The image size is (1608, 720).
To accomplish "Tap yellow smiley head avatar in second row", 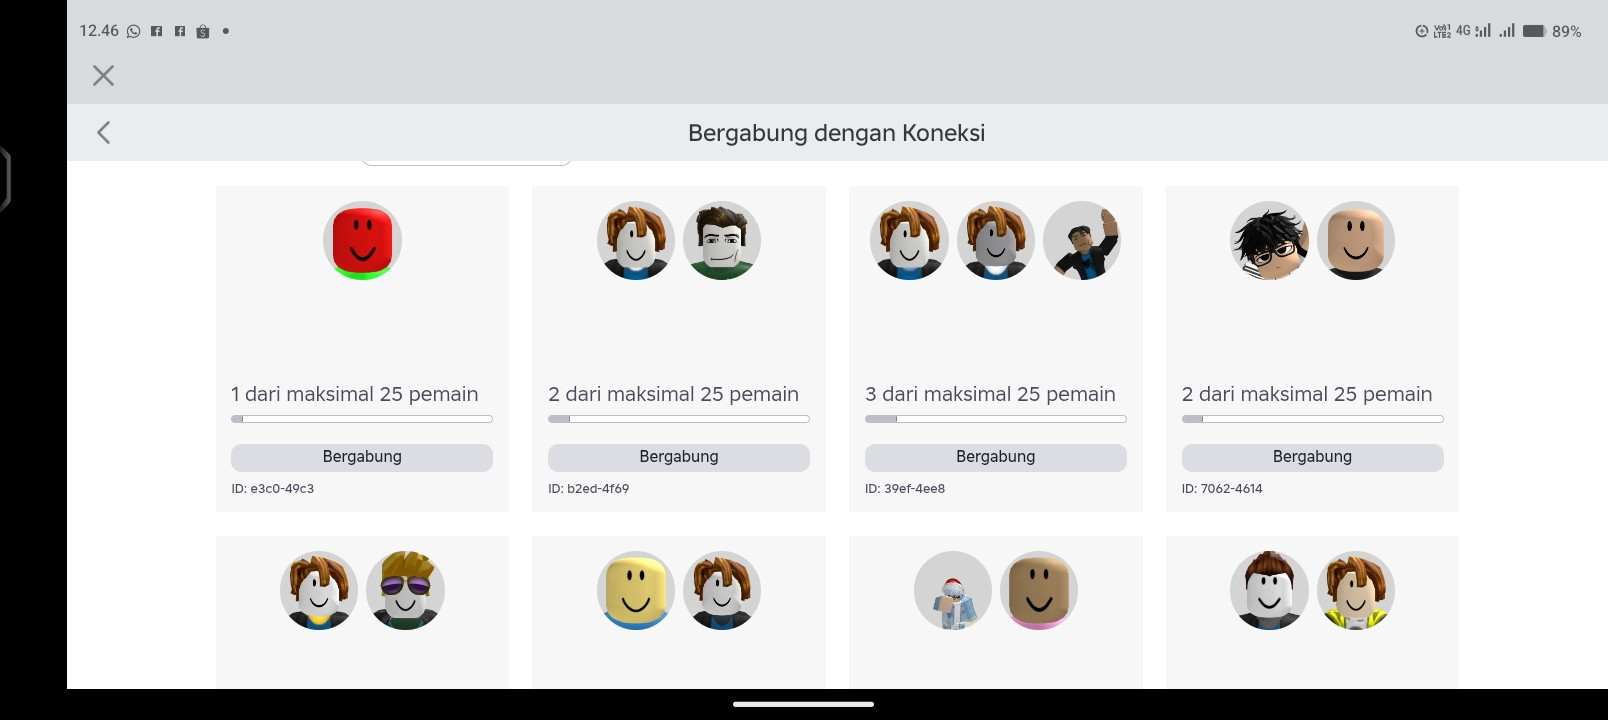I will [x=636, y=590].
